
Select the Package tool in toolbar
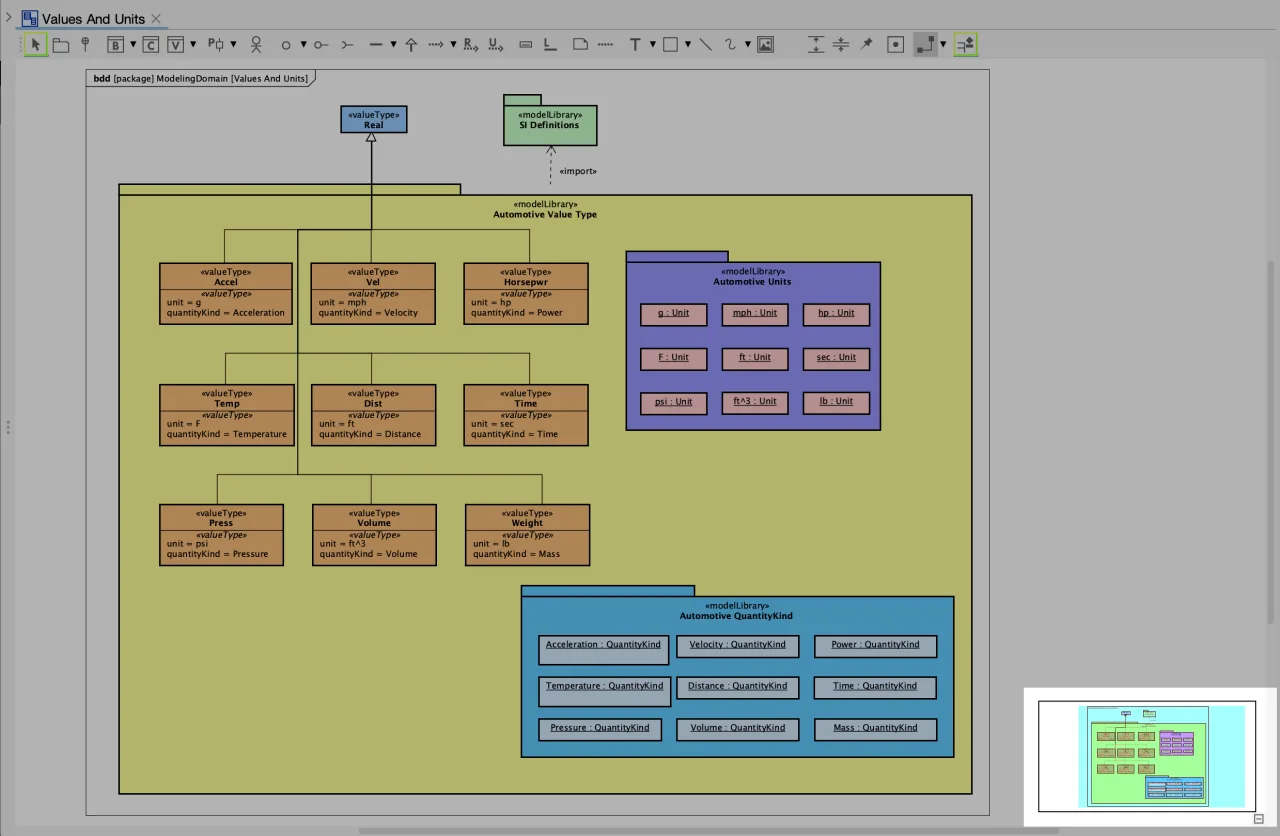pos(61,45)
